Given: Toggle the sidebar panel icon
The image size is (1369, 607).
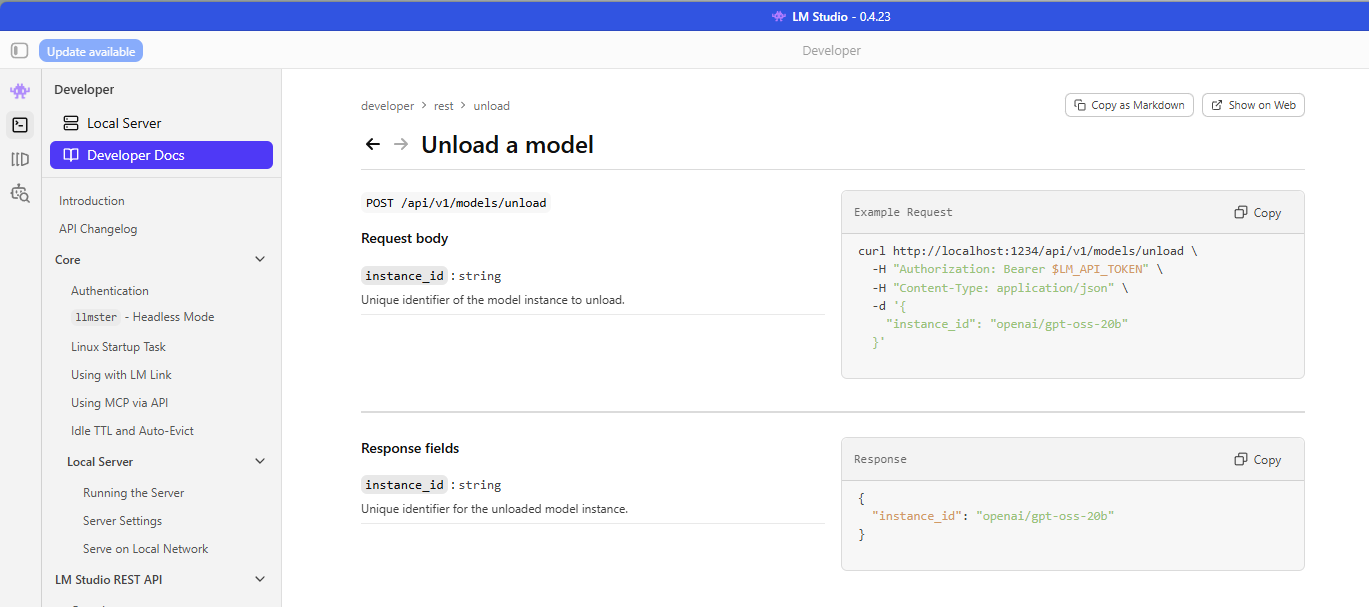Looking at the screenshot, I should click(x=19, y=50).
